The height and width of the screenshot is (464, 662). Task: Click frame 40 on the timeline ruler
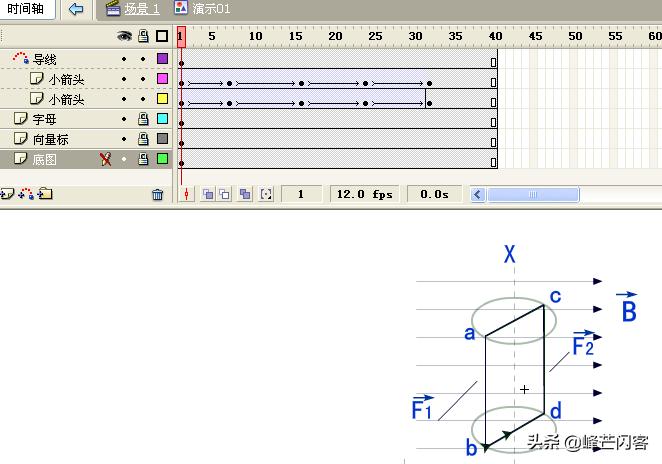tap(495, 36)
